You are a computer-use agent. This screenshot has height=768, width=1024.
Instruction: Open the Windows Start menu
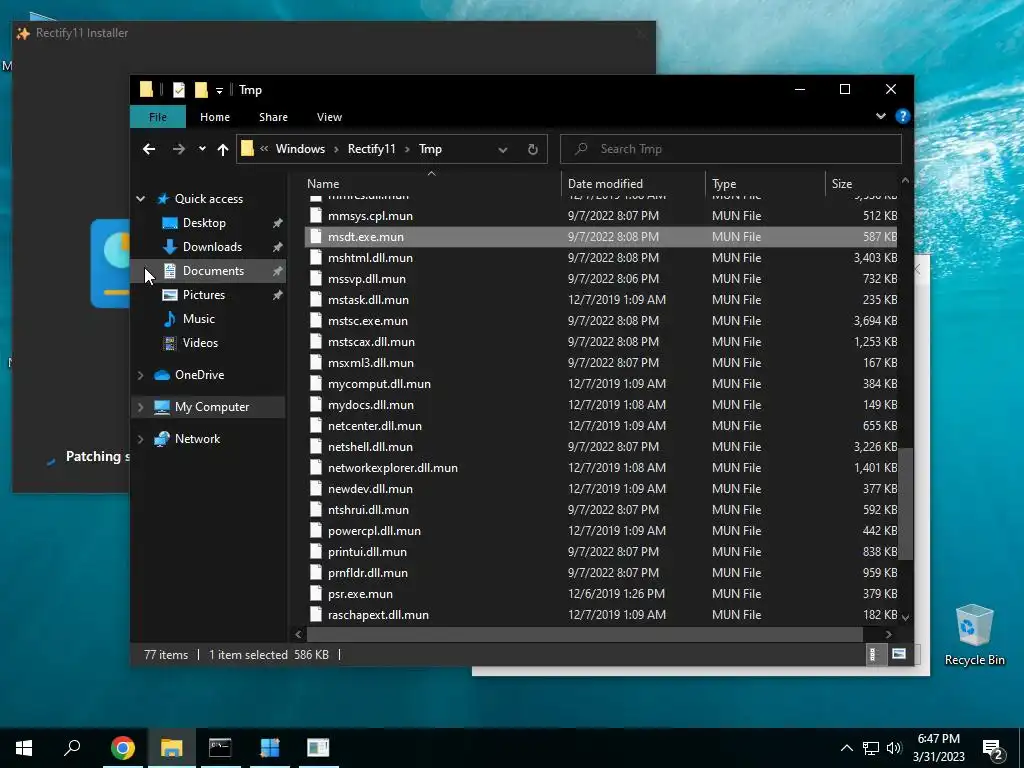point(24,748)
